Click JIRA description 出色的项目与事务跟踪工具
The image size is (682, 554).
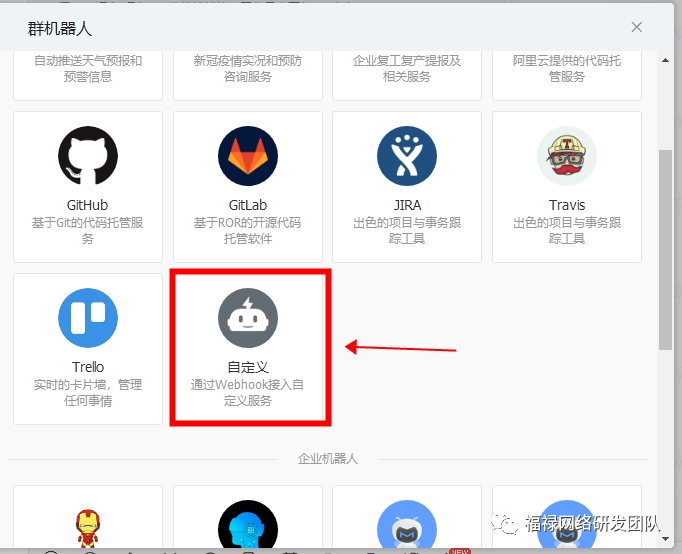point(407,230)
